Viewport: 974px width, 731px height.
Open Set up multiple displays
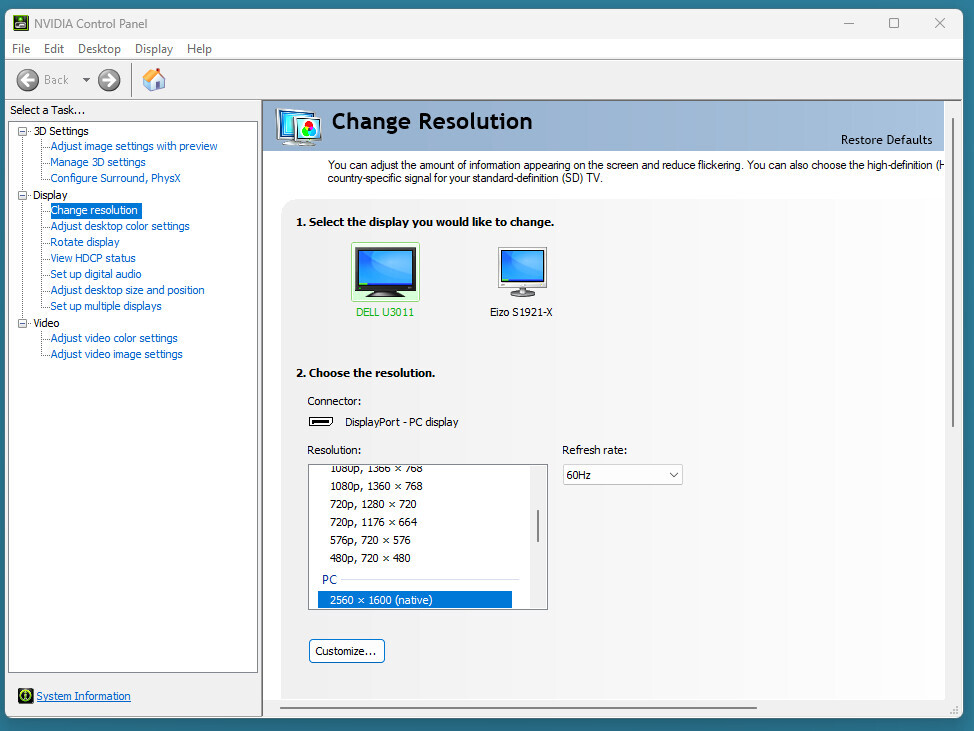(106, 306)
